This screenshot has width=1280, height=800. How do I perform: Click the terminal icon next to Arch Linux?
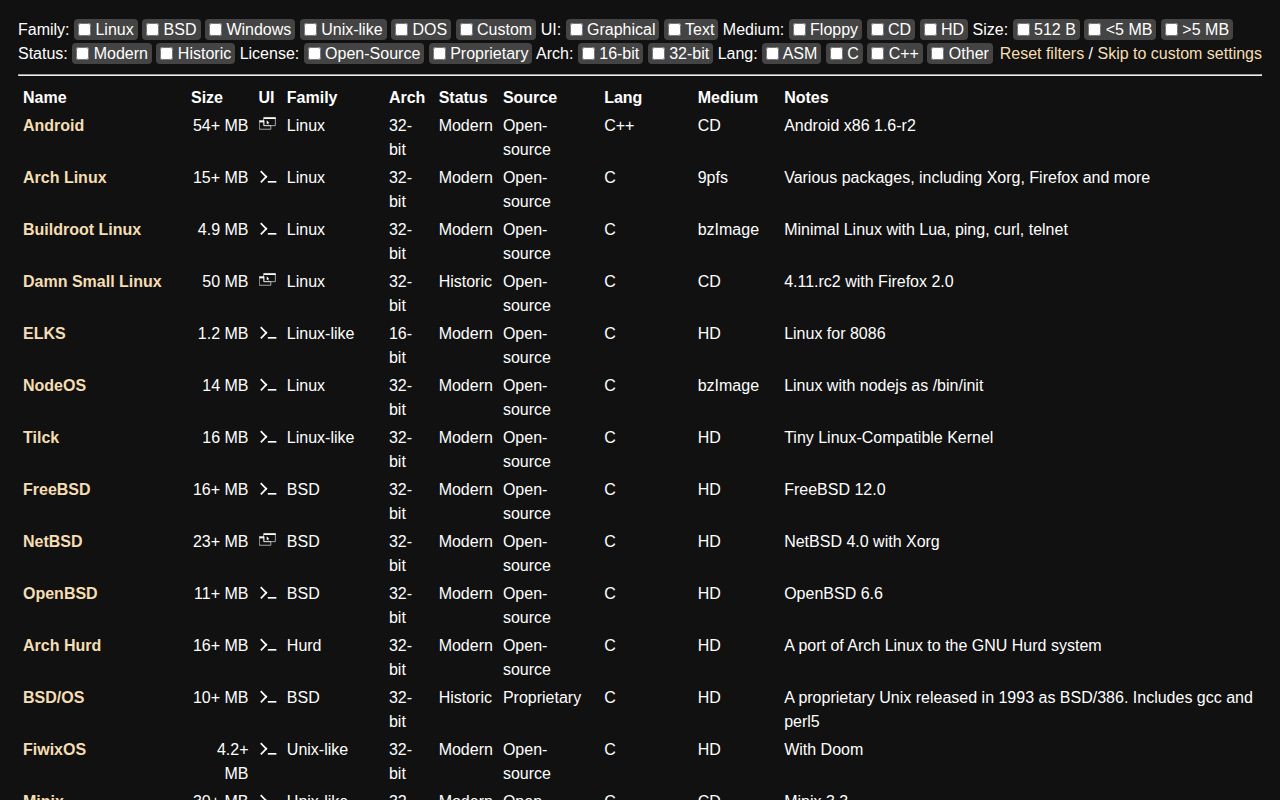click(266, 177)
